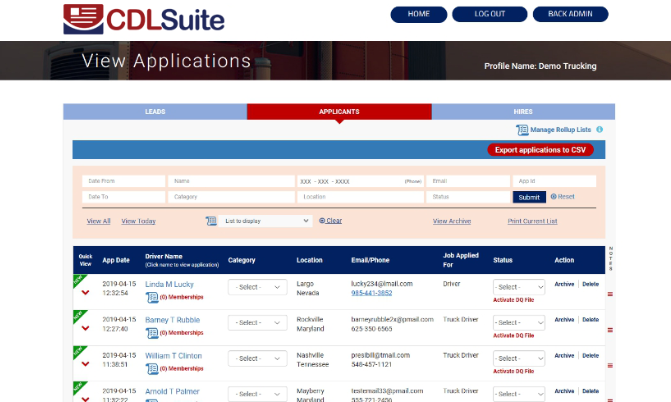Activate DQ File for William T Clinton
671x402 pixels.
tap(514, 371)
